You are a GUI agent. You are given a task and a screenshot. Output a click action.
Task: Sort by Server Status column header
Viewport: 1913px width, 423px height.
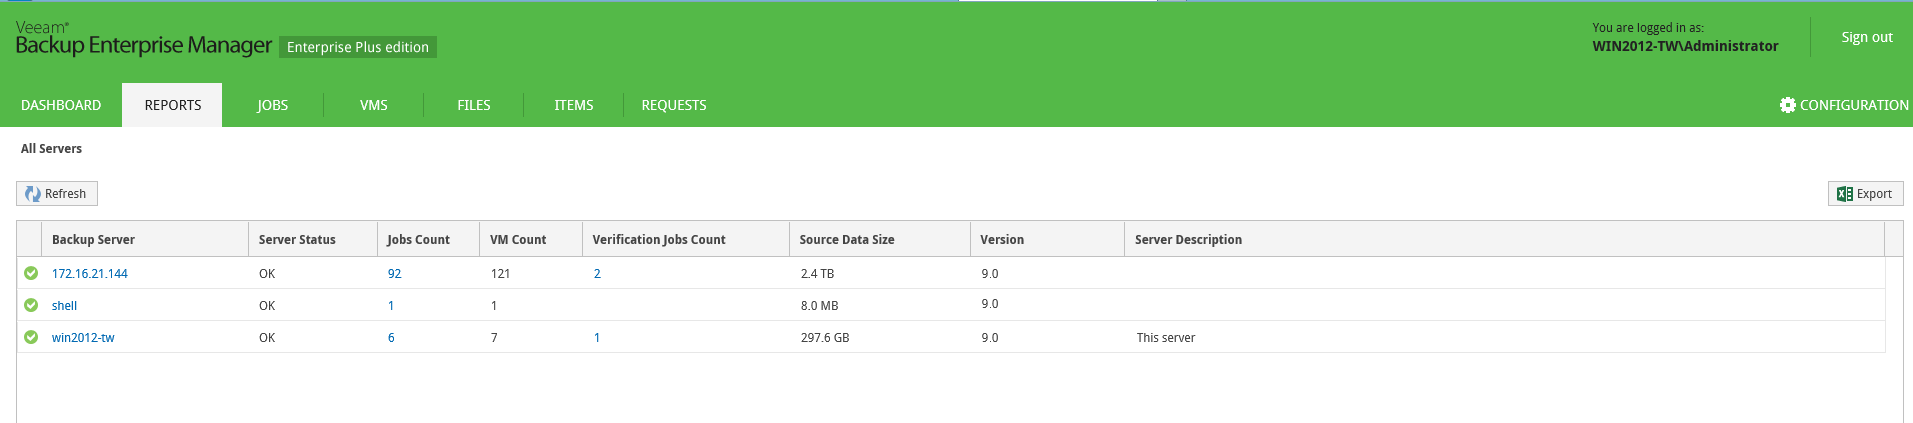click(297, 240)
